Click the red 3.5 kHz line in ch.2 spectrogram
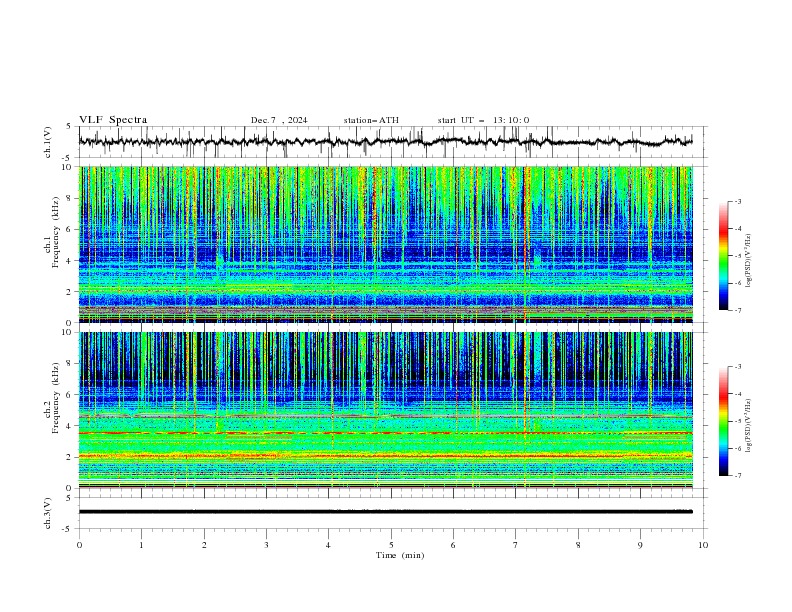Image resolution: width=792 pixels, height=612 pixels. point(385,433)
